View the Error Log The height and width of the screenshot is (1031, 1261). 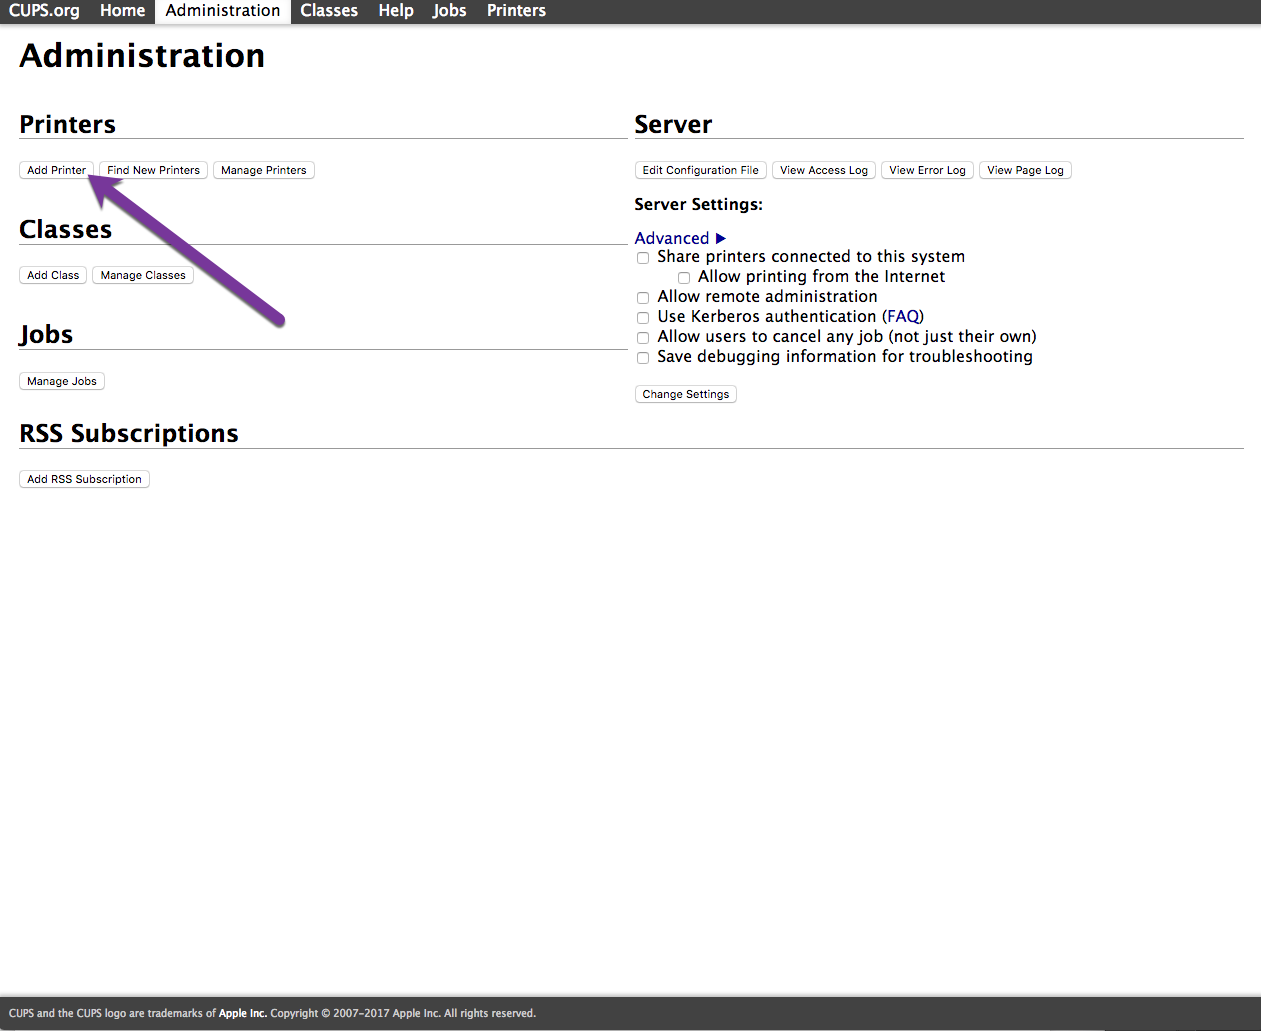(928, 170)
